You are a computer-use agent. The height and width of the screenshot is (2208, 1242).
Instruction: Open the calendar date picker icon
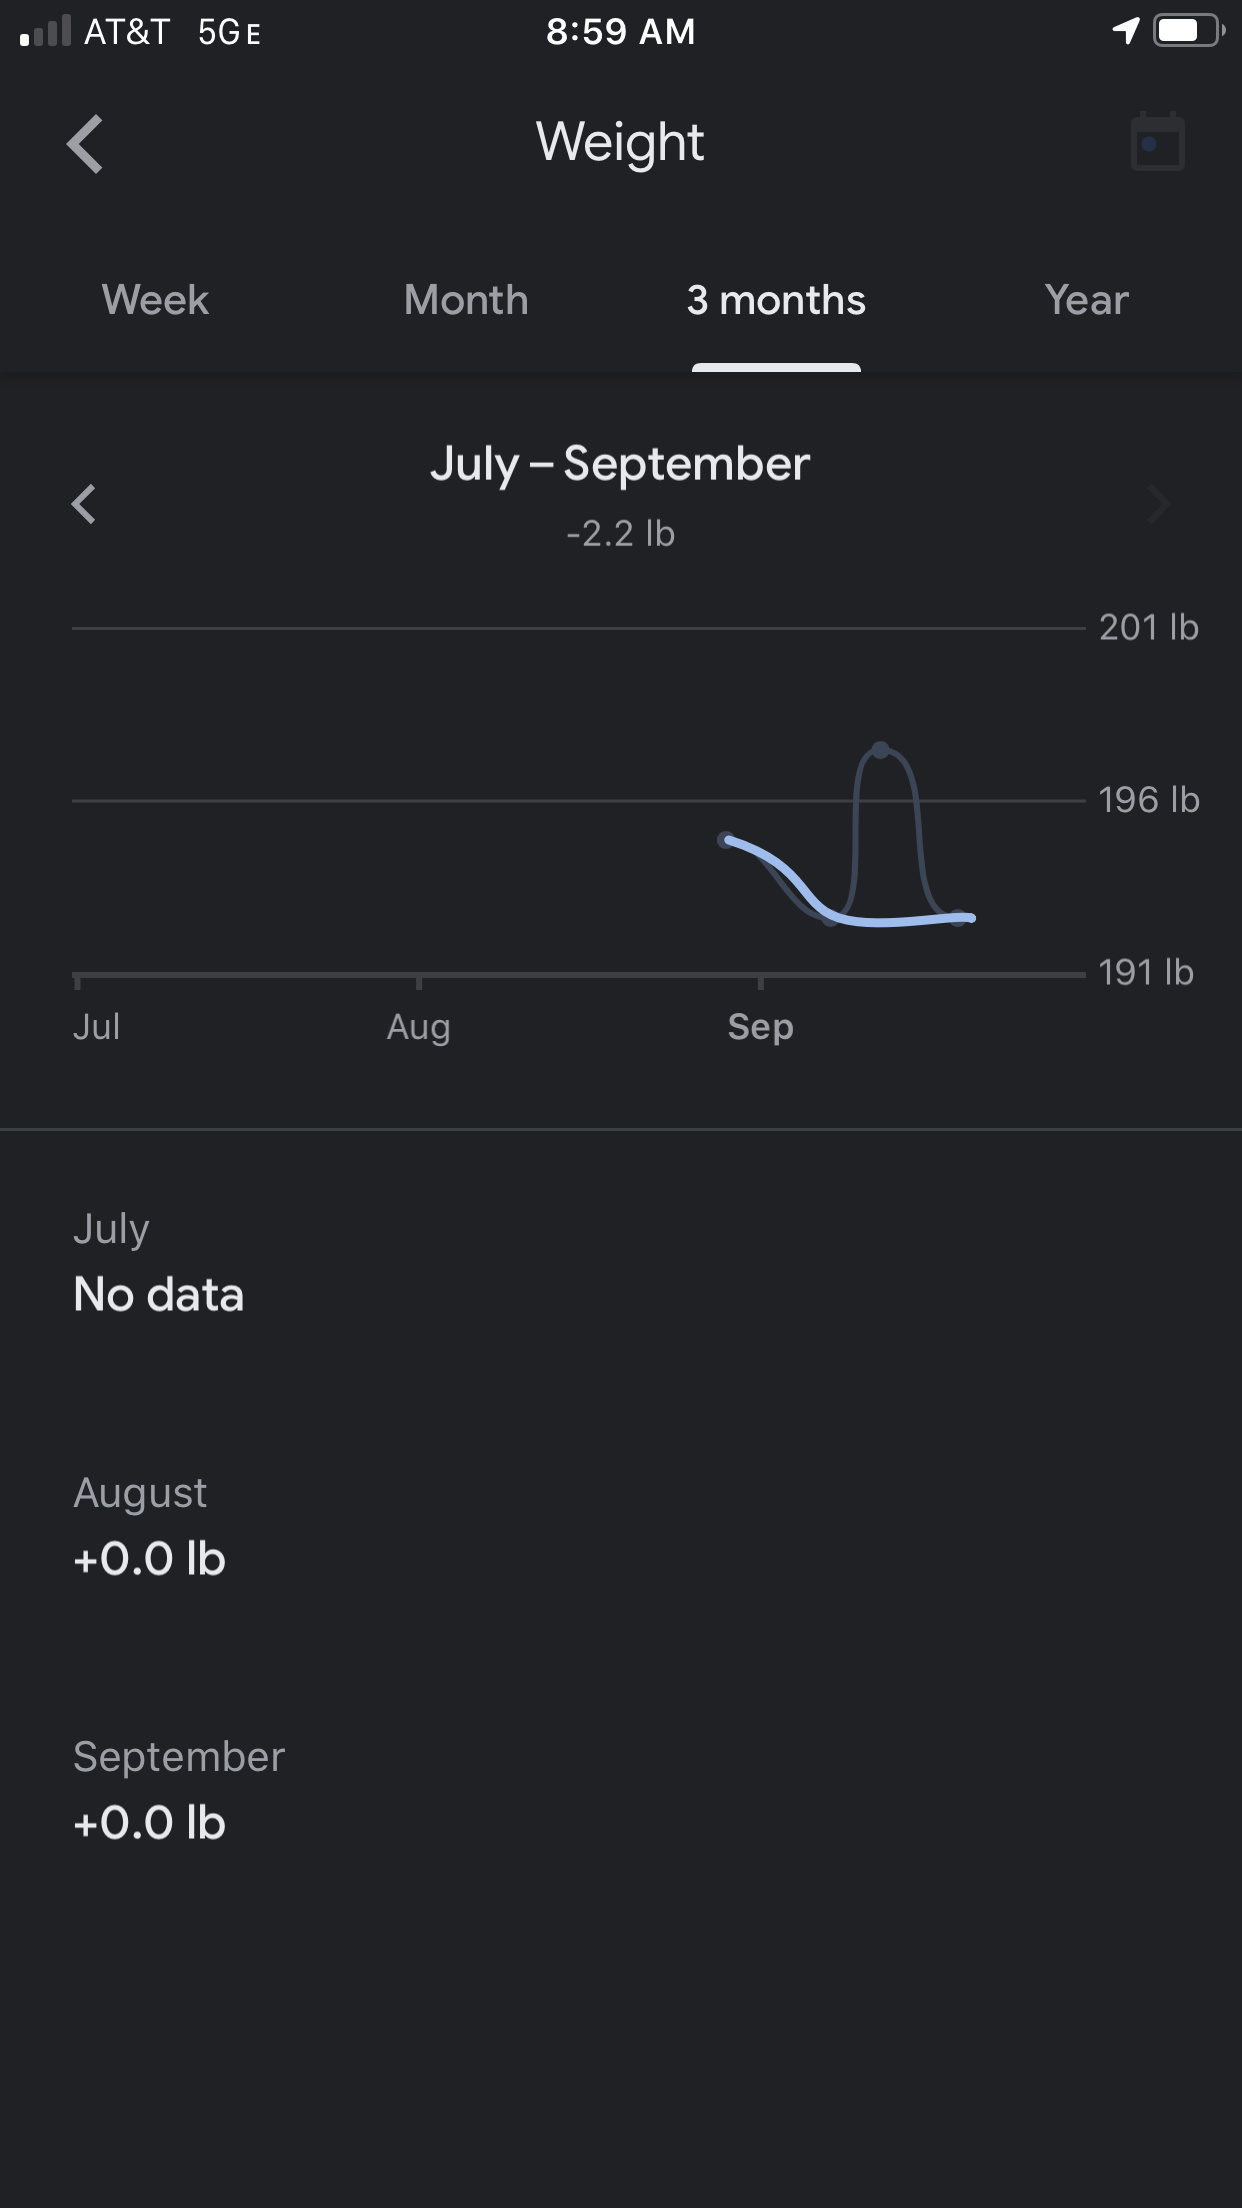1157,143
